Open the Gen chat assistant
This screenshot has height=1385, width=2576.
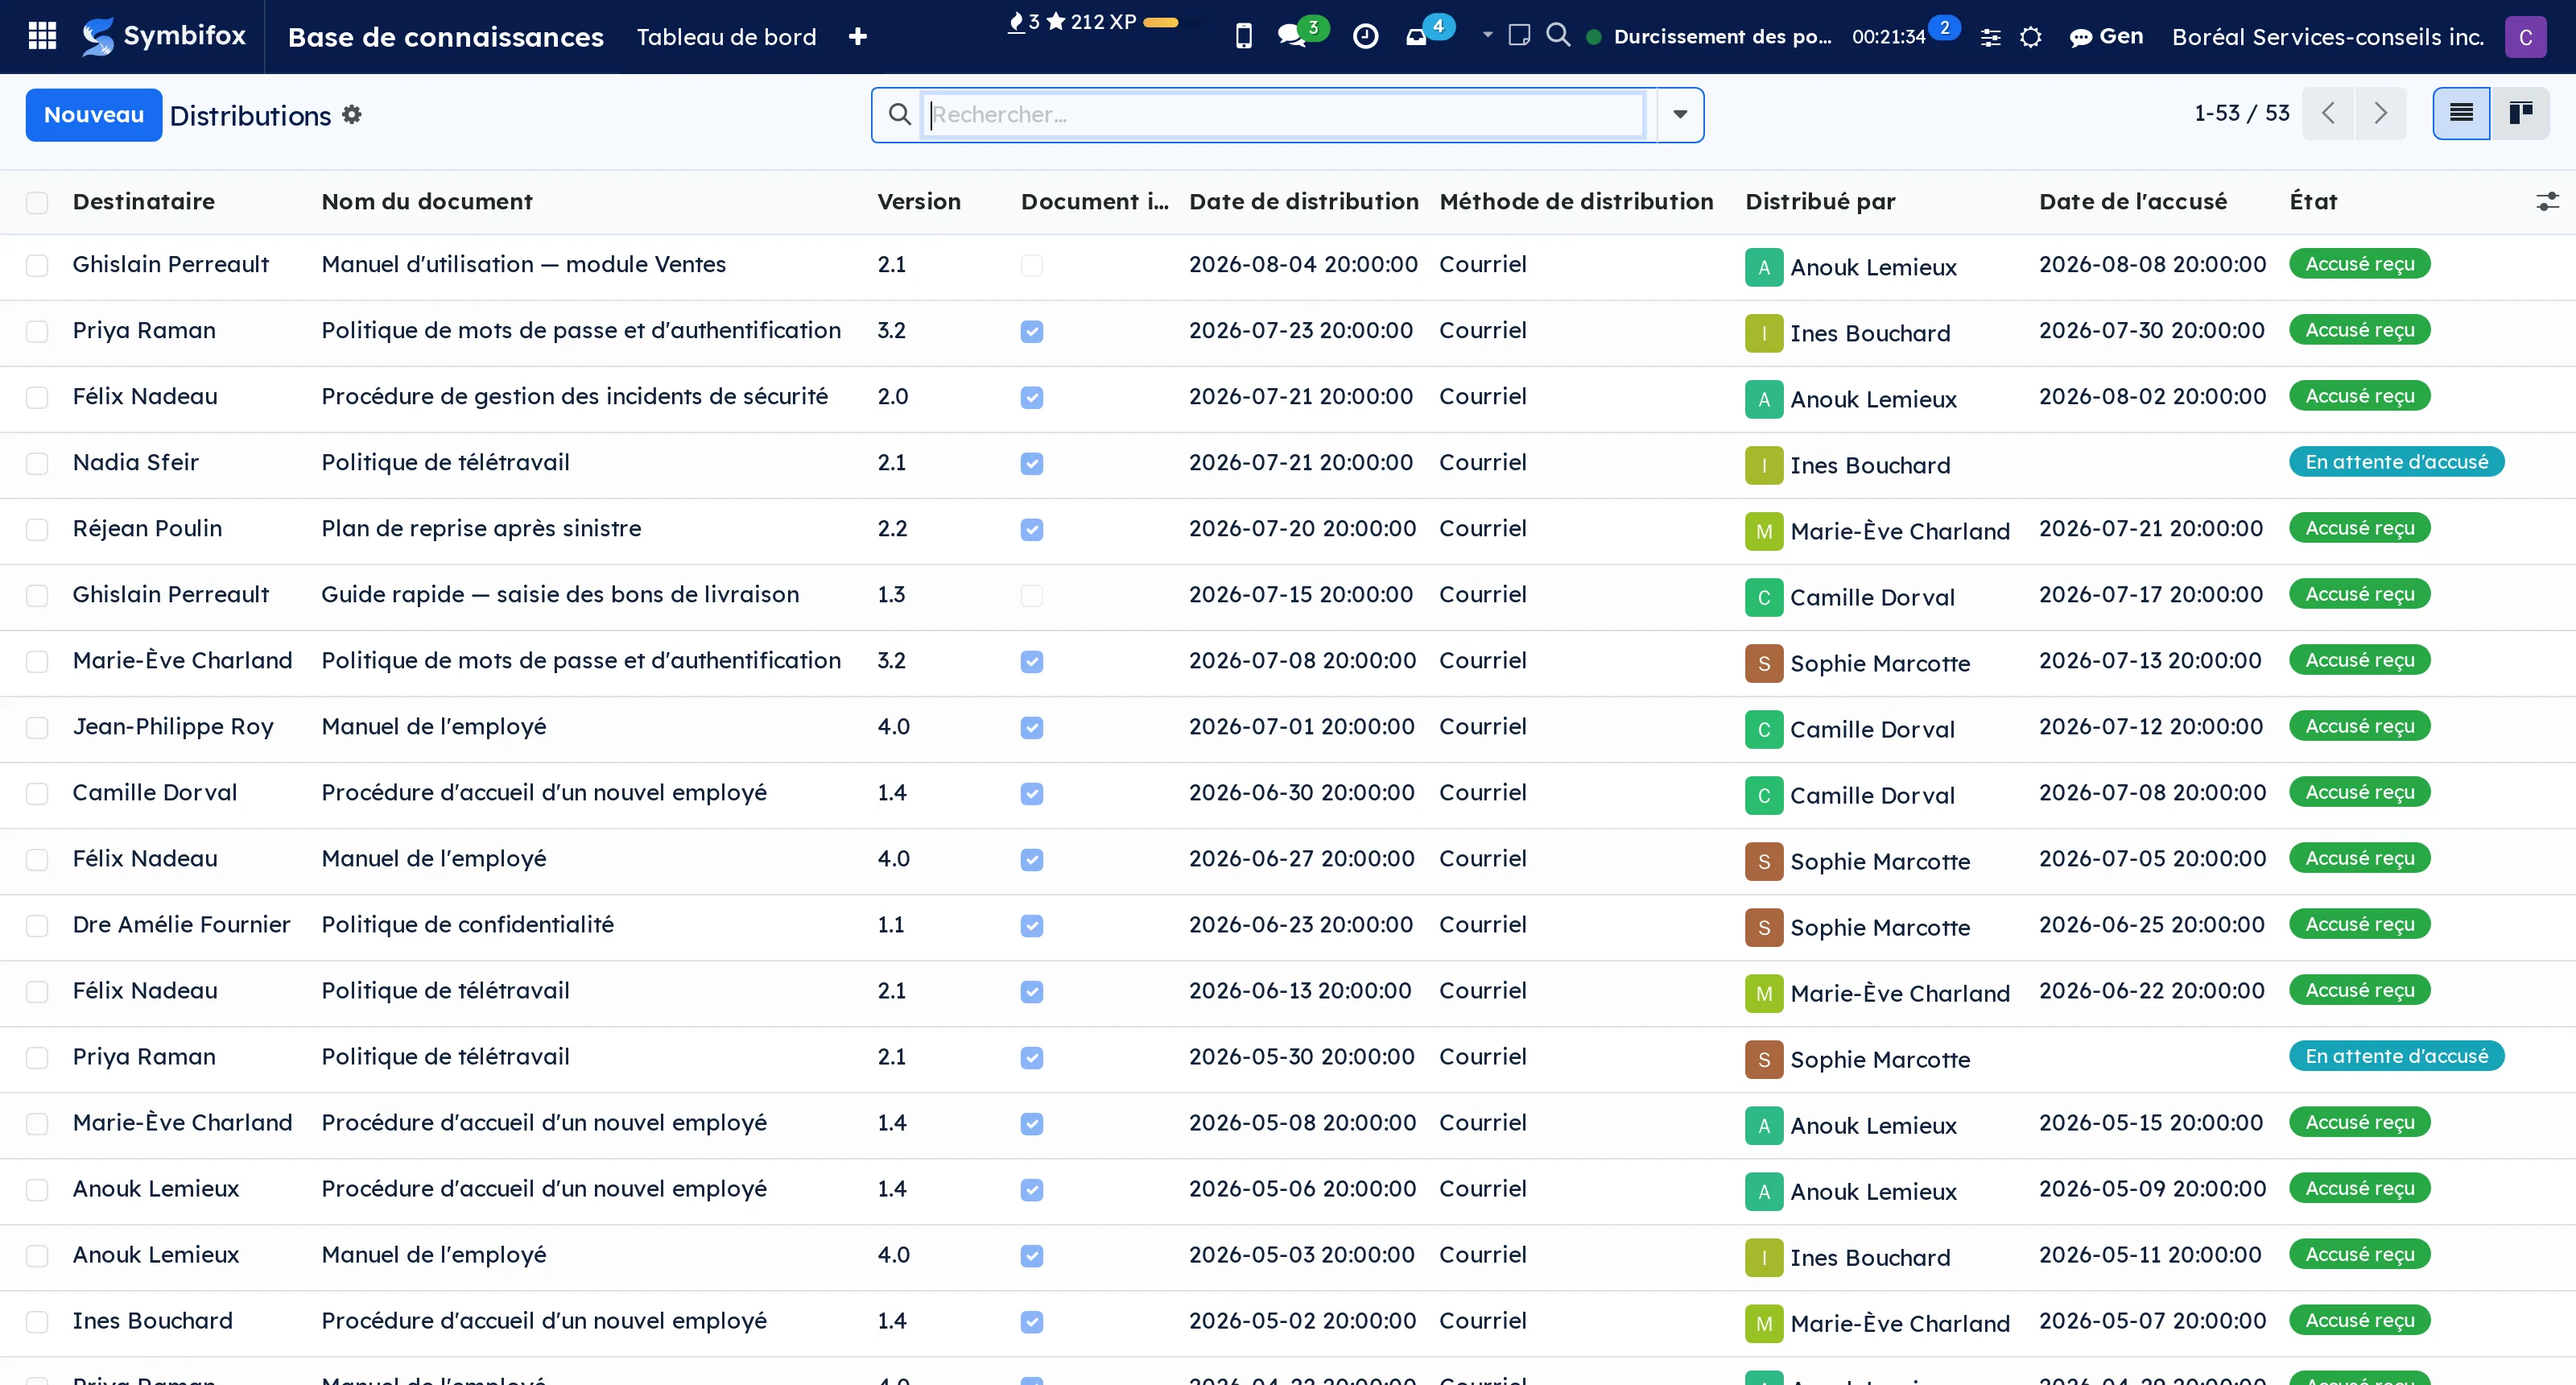[2106, 37]
